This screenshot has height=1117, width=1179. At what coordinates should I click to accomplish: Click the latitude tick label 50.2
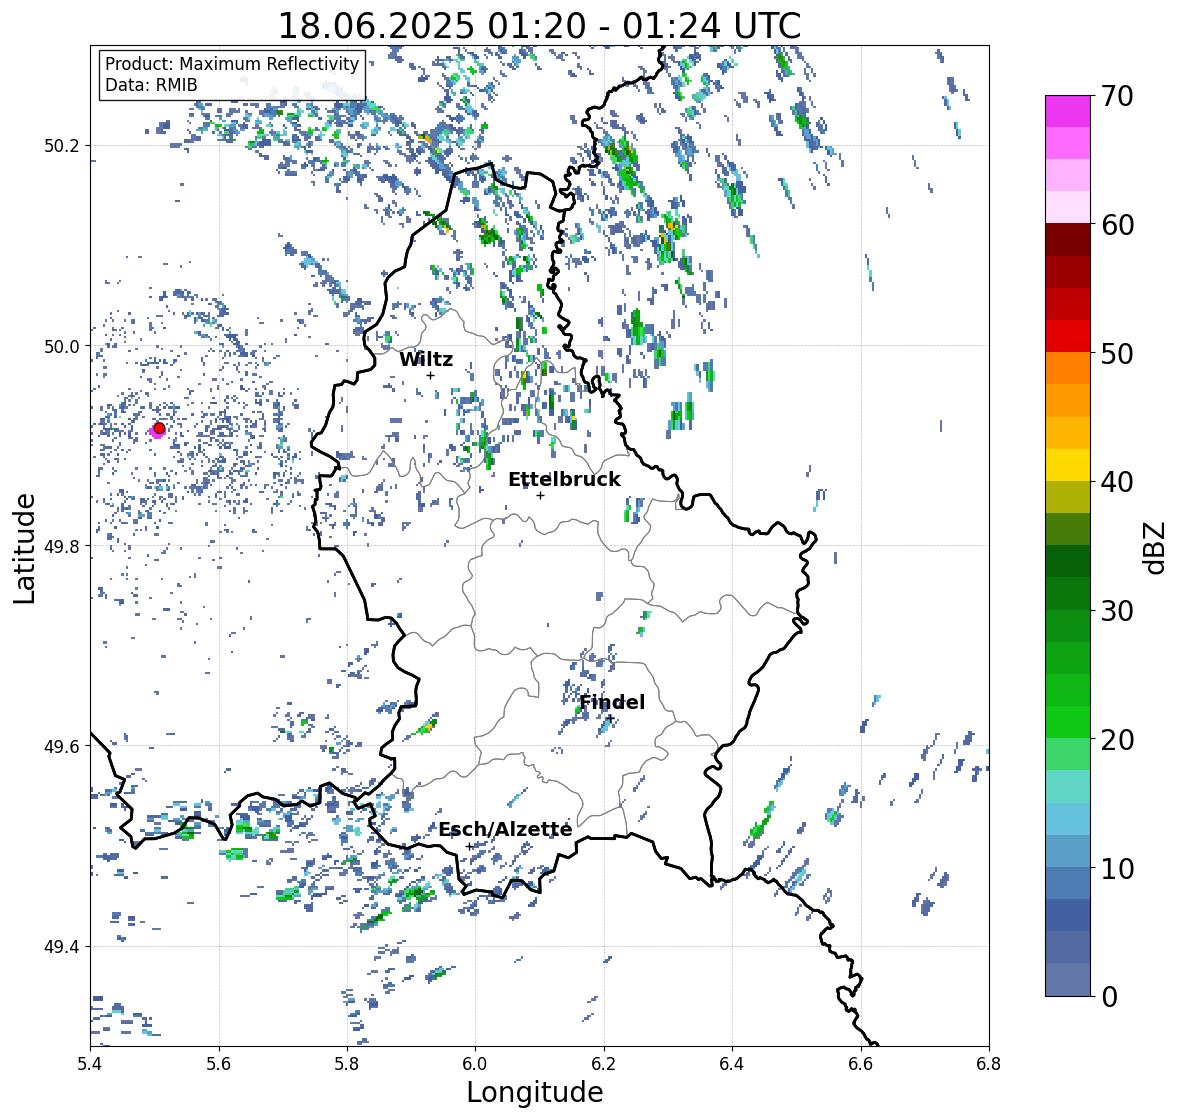pos(61,146)
